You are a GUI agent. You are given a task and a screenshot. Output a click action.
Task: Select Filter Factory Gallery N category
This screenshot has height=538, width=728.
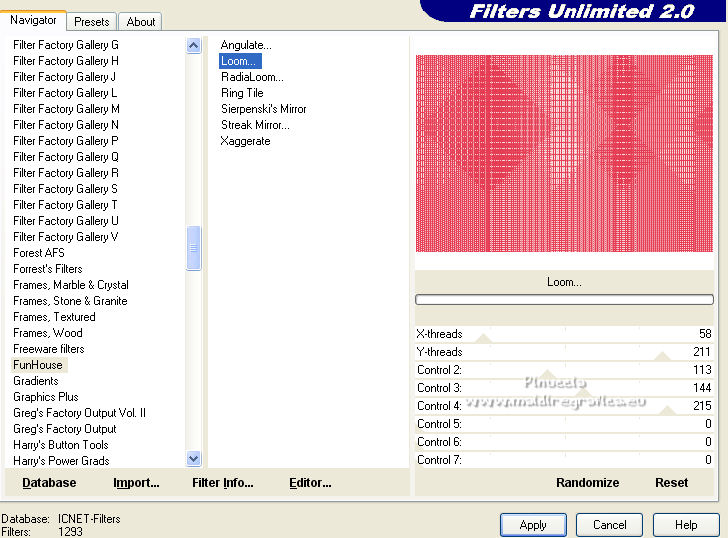[x=66, y=125]
